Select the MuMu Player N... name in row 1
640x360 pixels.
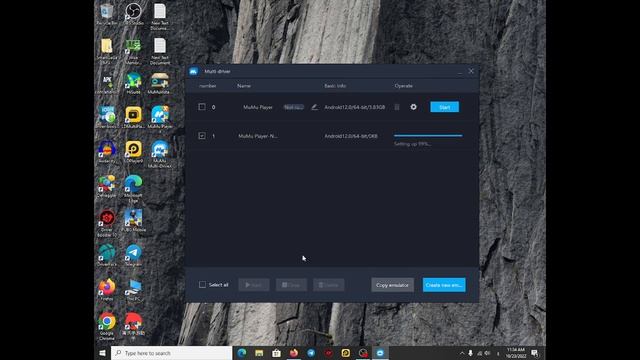pos(258,136)
